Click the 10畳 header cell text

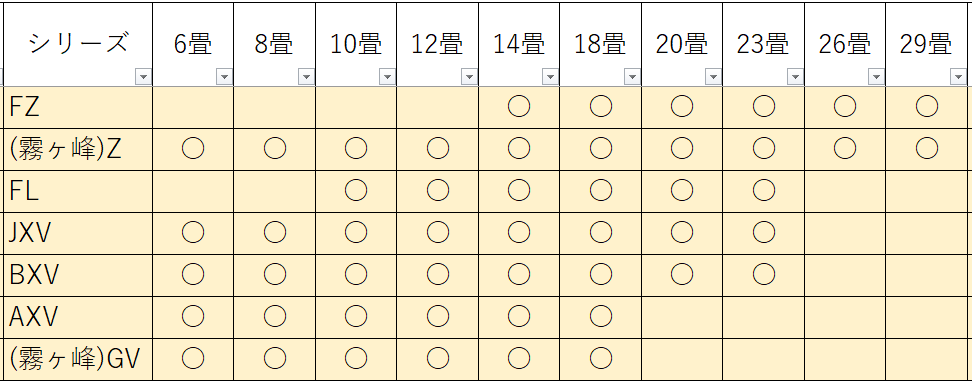356,45
